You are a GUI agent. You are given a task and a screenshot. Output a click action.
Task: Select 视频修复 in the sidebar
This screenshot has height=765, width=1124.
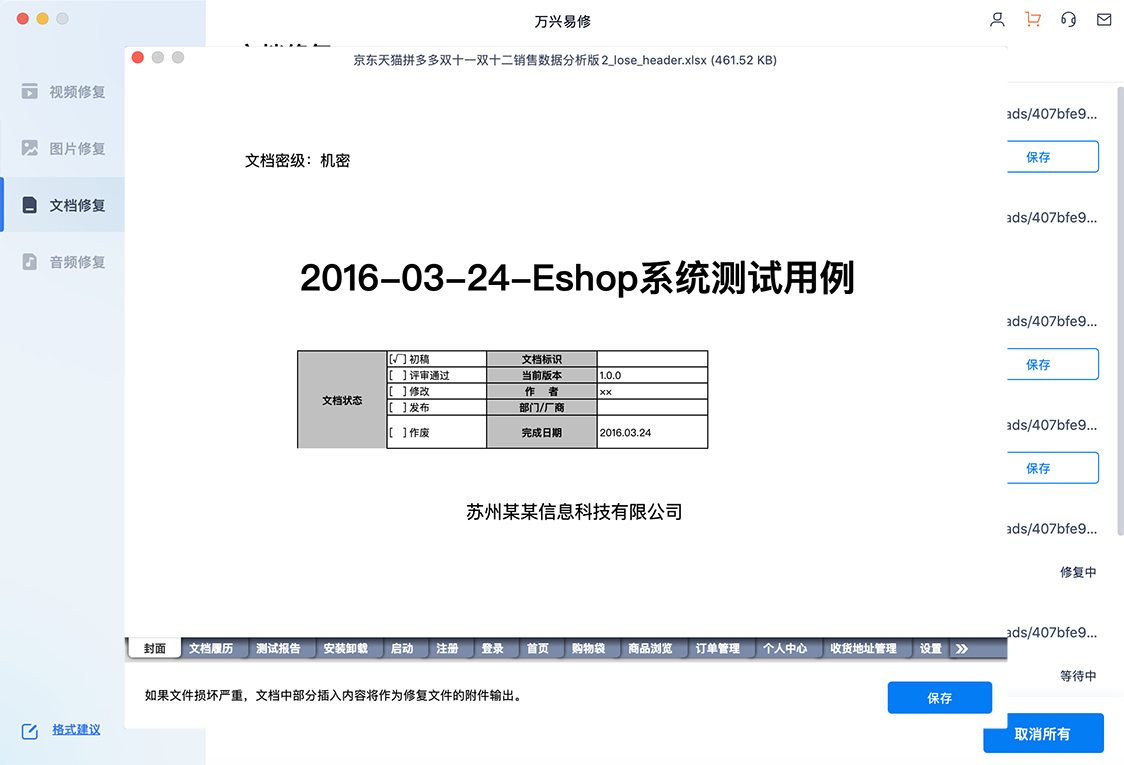click(62, 92)
